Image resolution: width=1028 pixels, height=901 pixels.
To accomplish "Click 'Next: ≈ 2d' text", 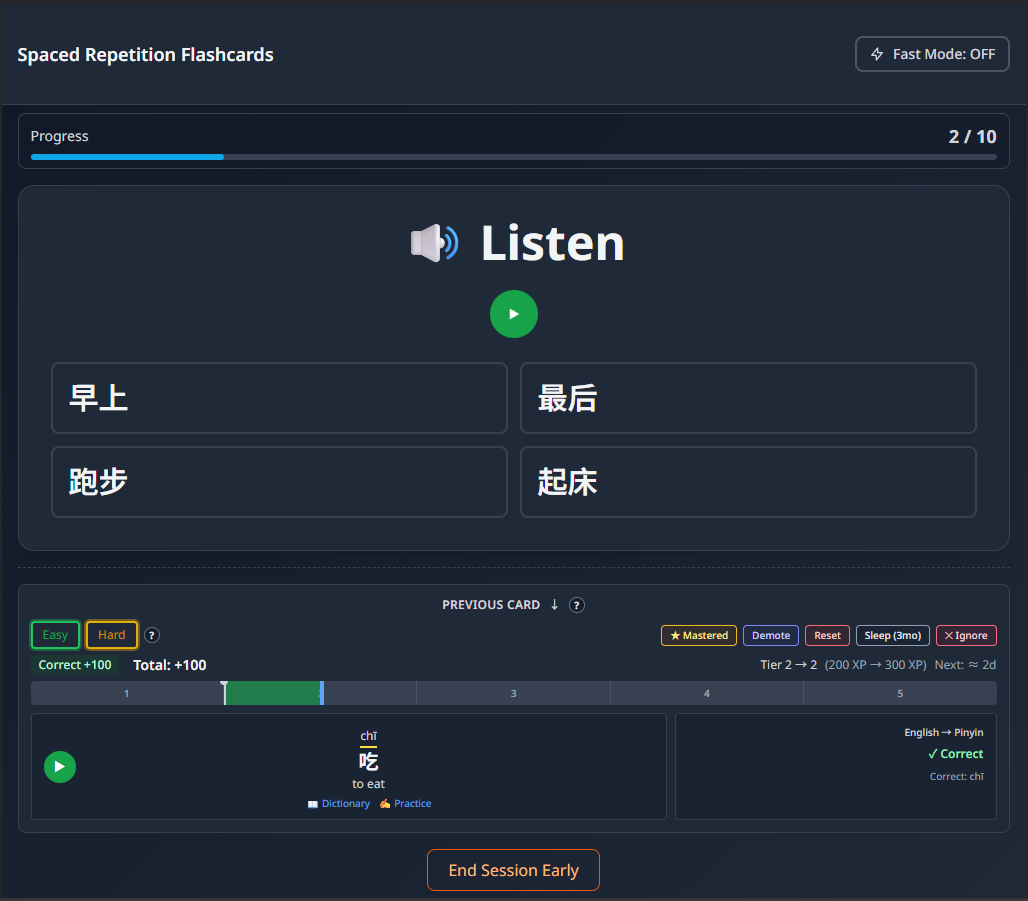I will click(x=965, y=665).
